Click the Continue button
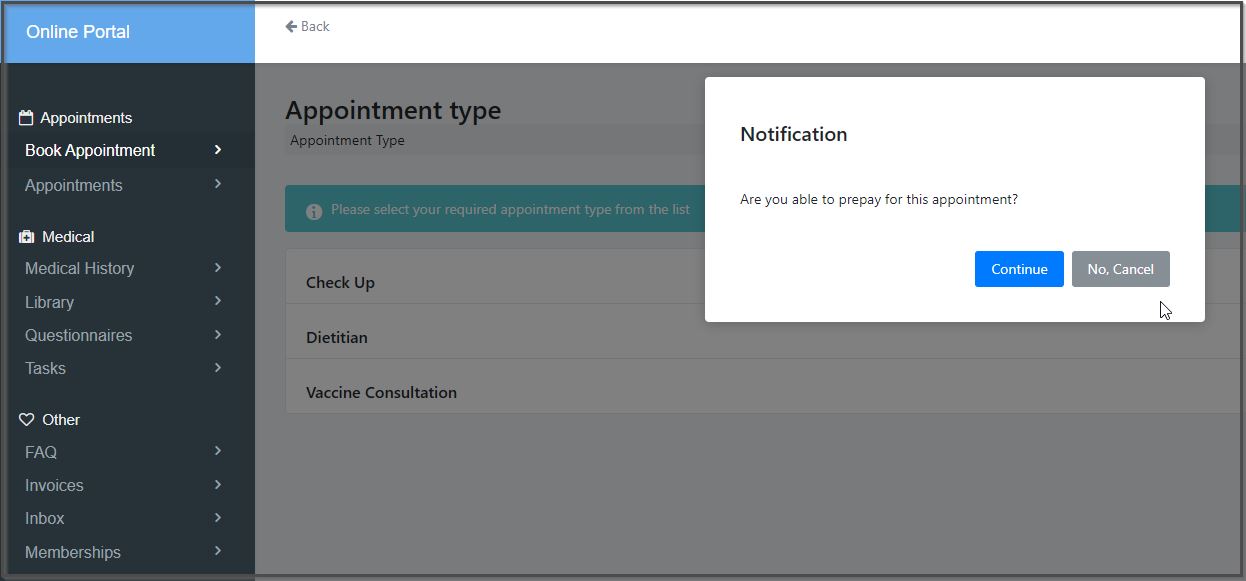 [1019, 269]
